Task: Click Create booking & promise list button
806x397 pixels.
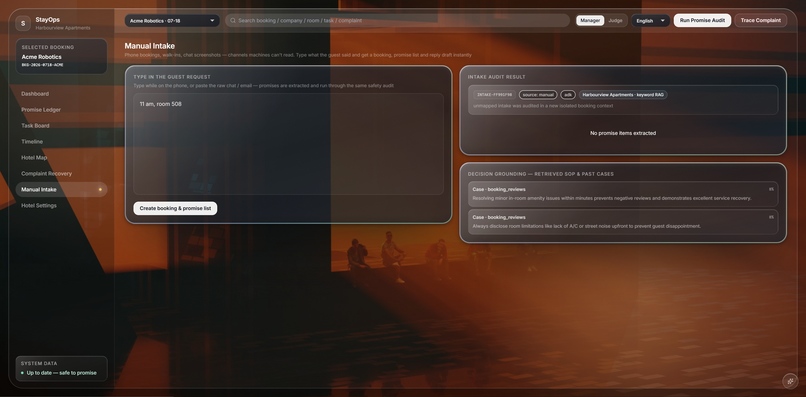Action: (175, 208)
